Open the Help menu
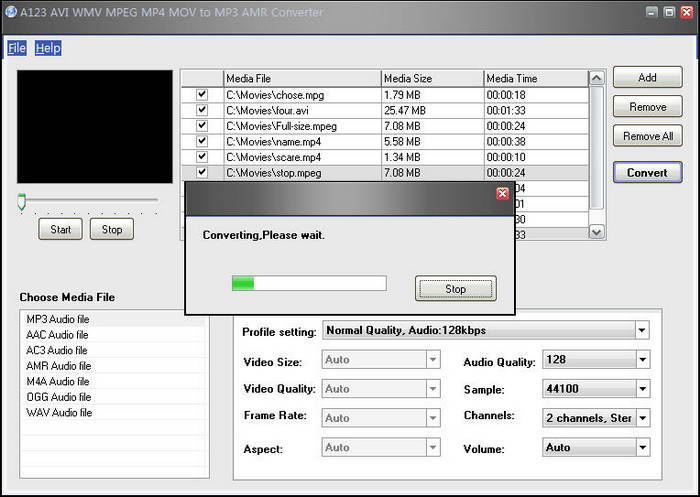 pos(48,48)
